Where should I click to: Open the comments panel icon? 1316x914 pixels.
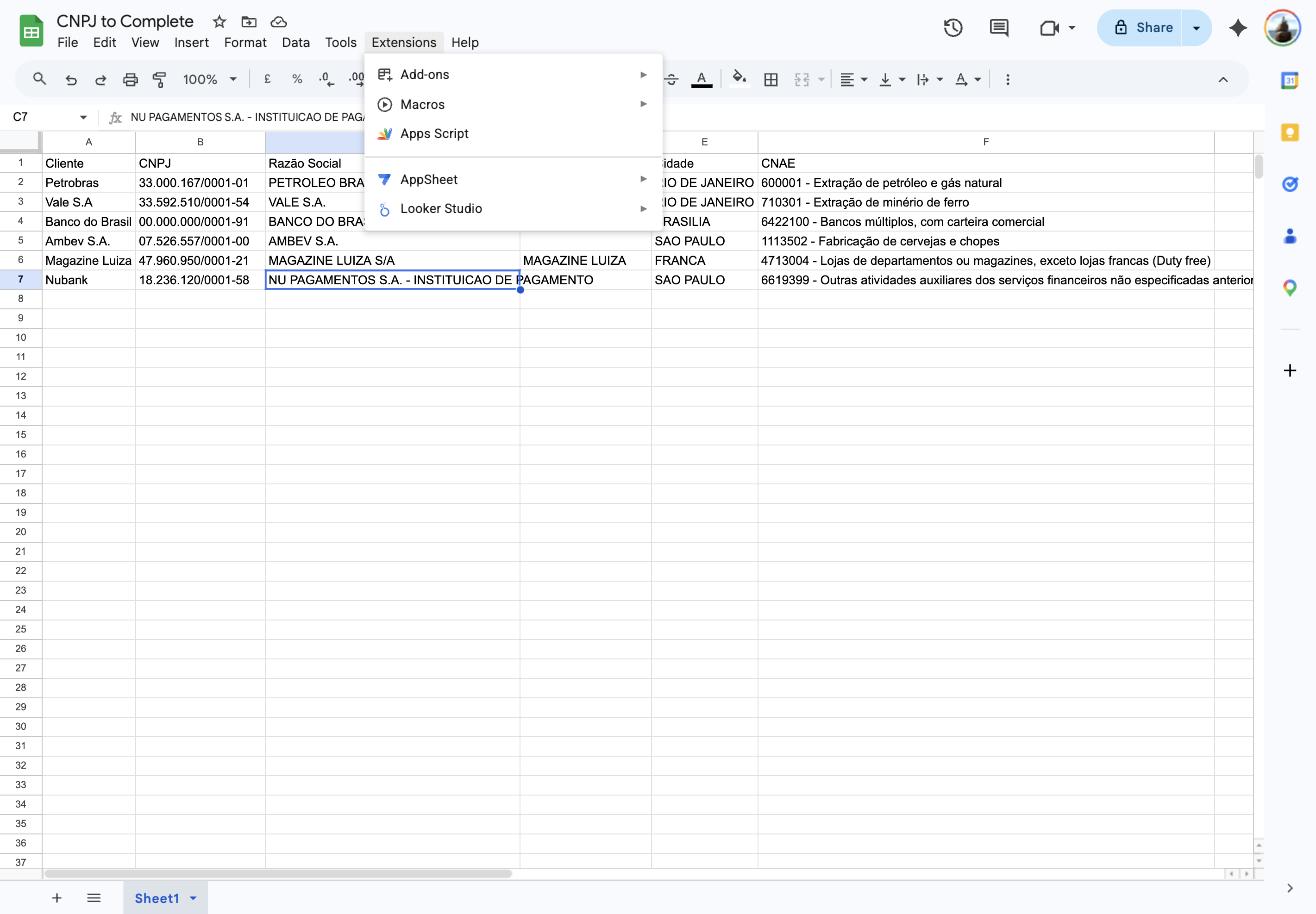tap(999, 28)
